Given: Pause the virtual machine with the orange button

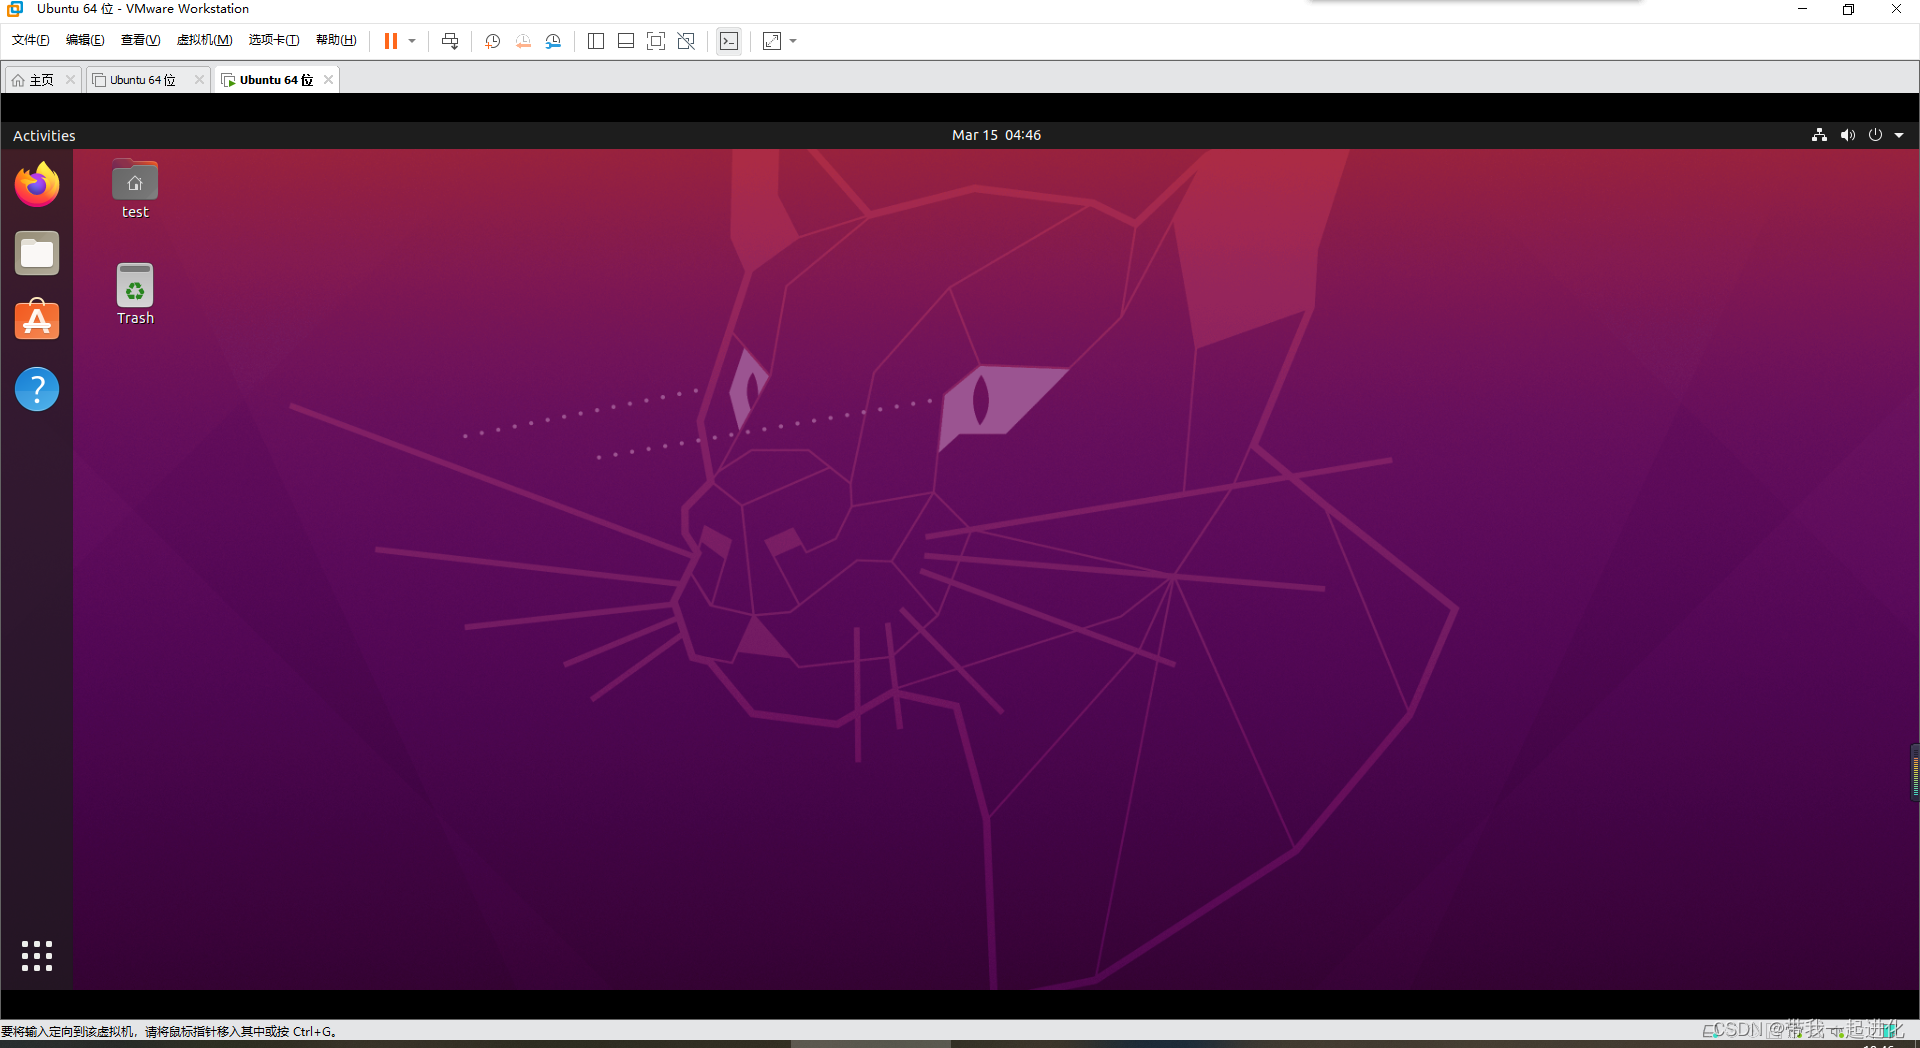Looking at the screenshot, I should click(x=391, y=41).
